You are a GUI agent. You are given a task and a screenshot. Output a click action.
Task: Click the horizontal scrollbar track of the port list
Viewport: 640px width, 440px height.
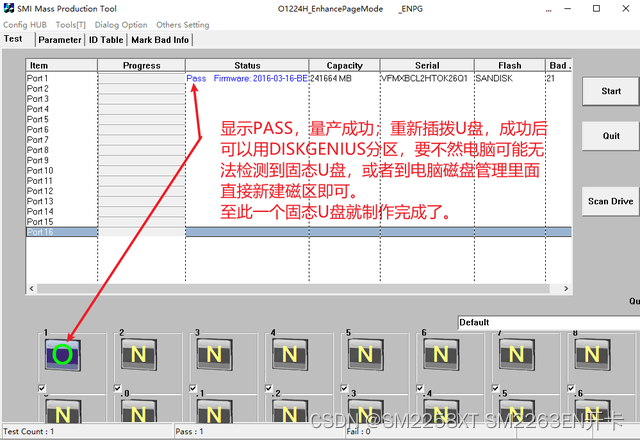293,289
